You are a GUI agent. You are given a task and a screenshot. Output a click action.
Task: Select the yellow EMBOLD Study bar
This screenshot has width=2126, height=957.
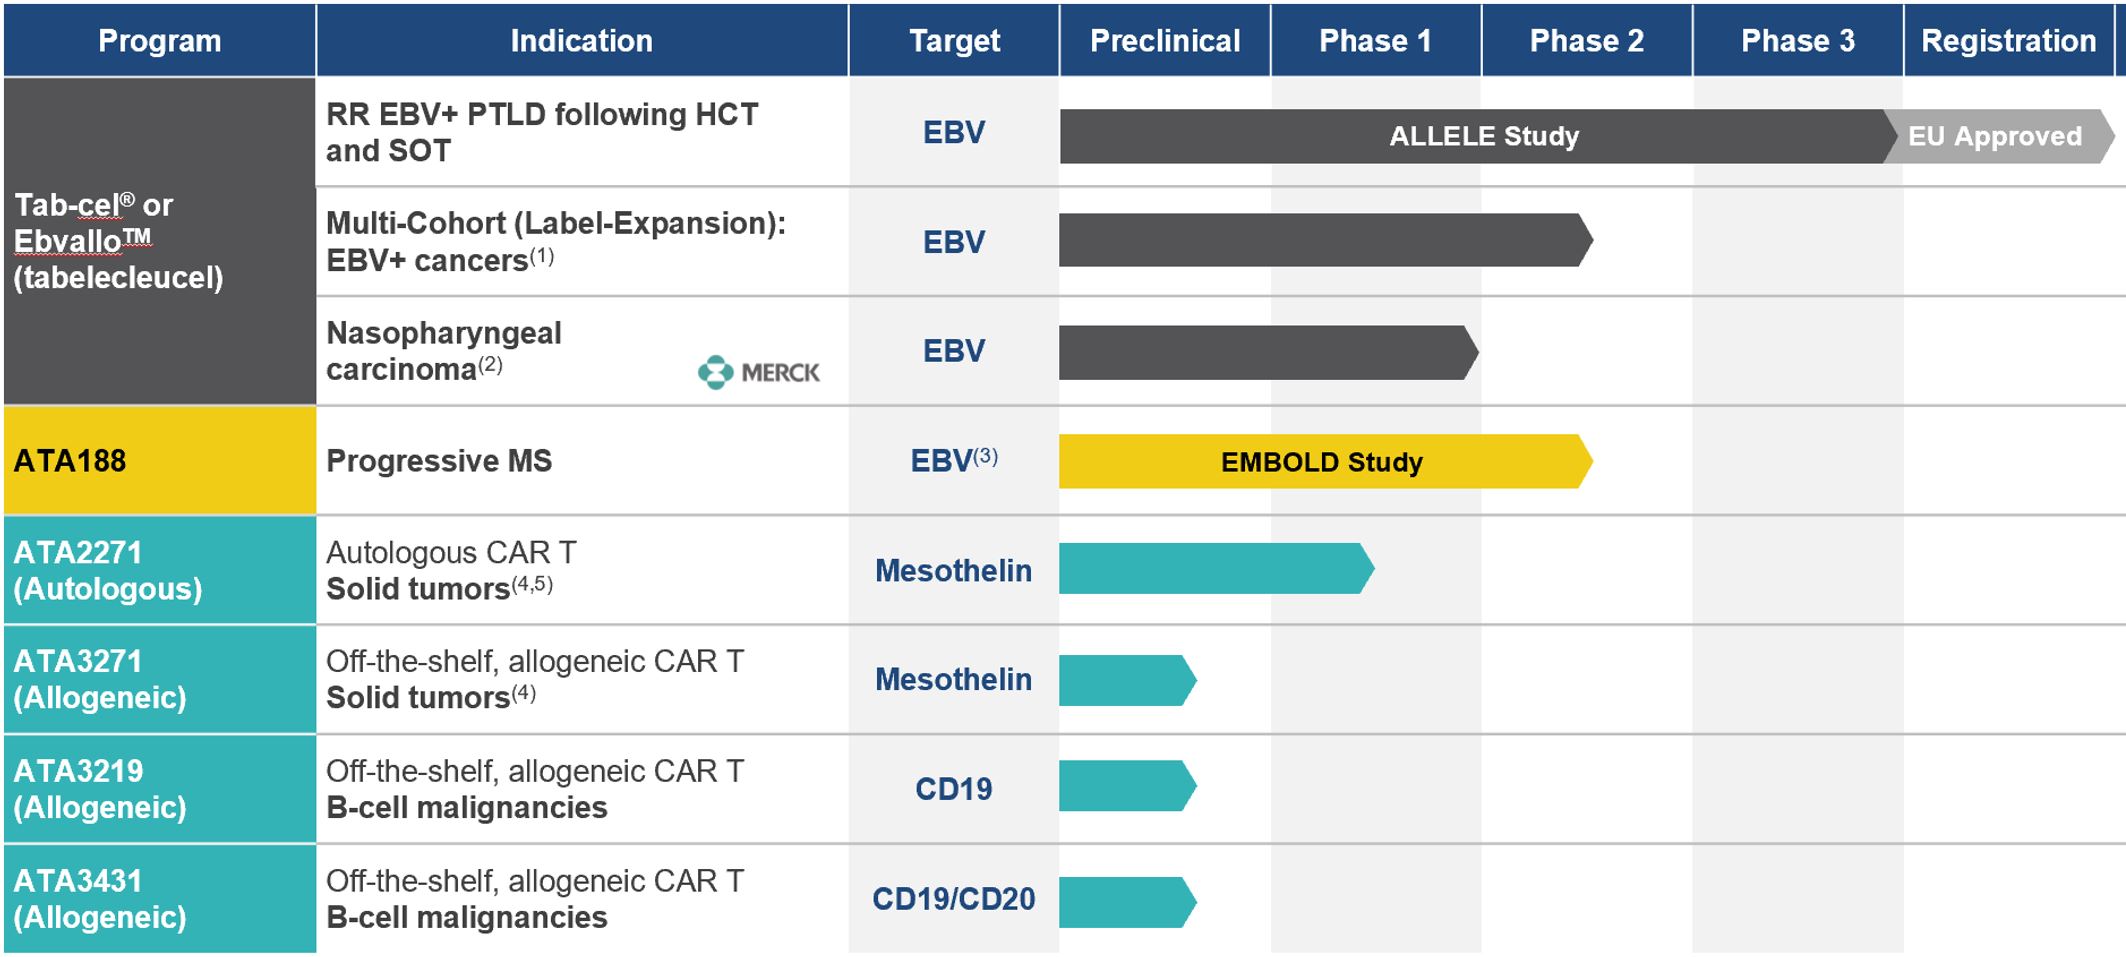click(x=1325, y=461)
